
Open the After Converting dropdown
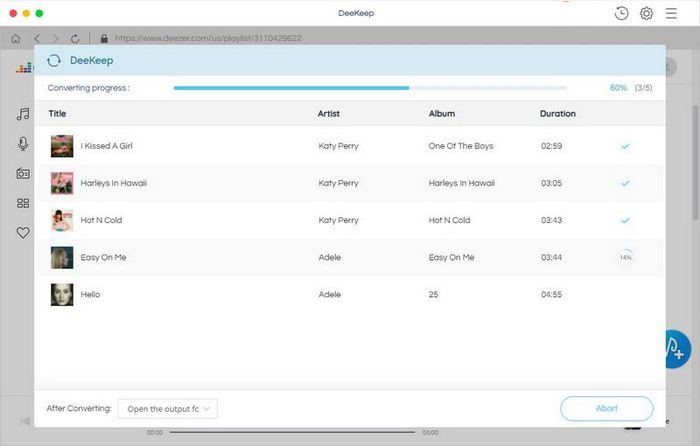click(x=168, y=408)
